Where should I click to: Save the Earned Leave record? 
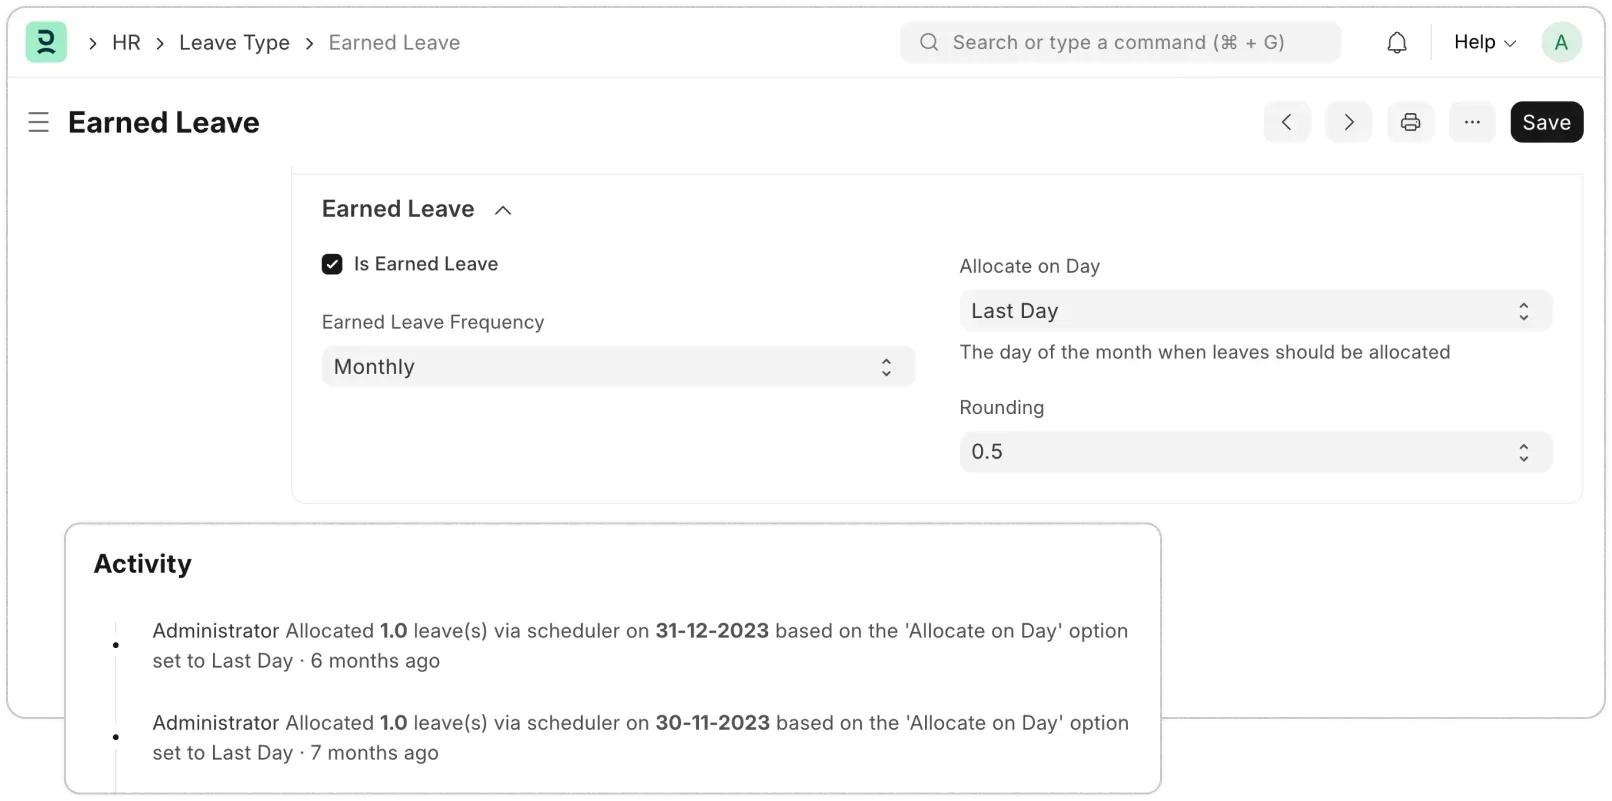tap(1546, 121)
